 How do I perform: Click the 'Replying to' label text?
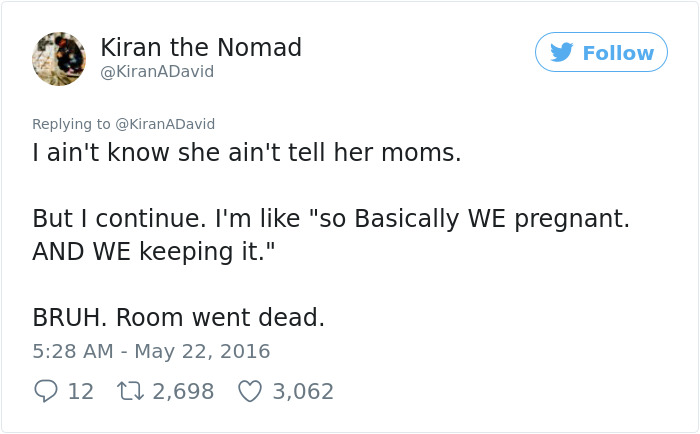coord(72,124)
